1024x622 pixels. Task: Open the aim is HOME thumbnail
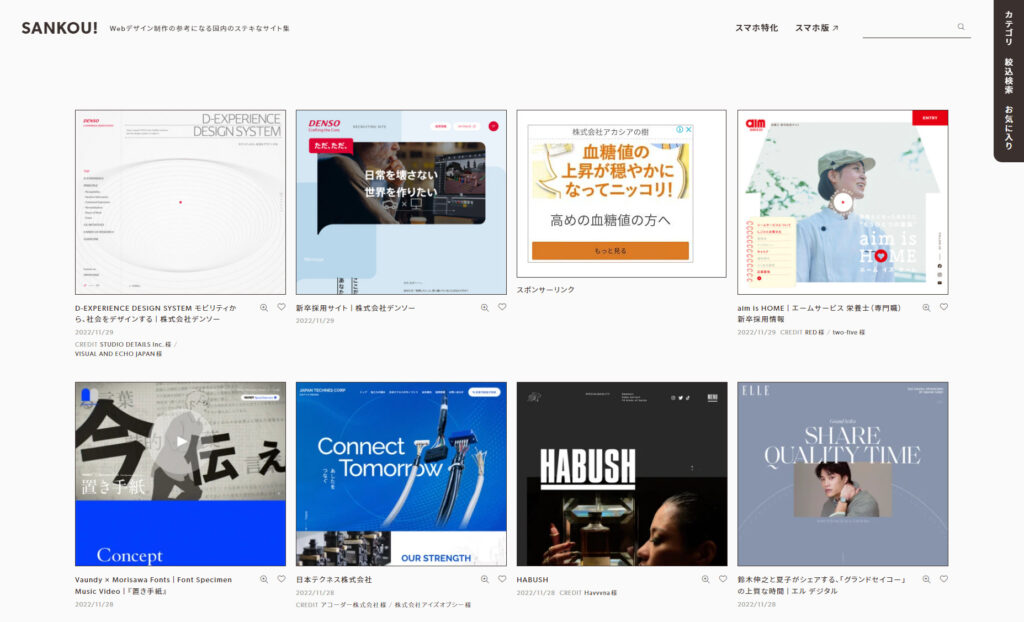click(x=842, y=202)
